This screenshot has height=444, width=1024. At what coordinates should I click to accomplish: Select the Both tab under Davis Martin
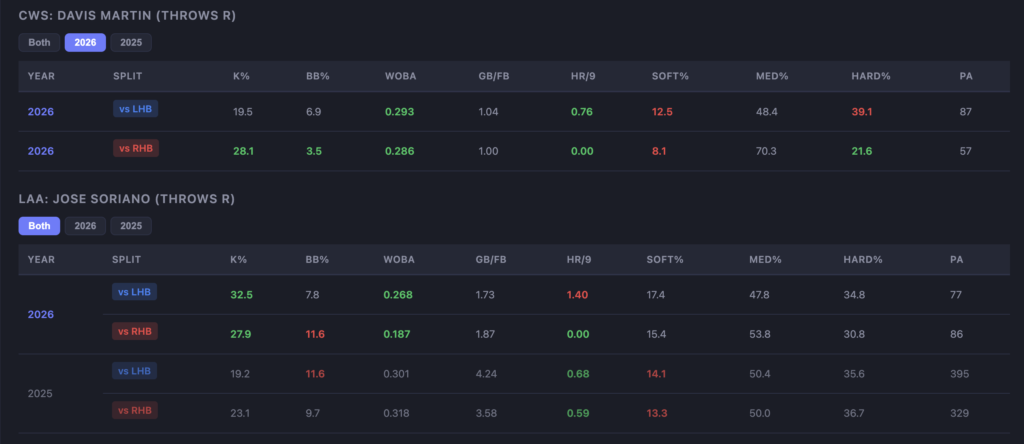tap(39, 42)
